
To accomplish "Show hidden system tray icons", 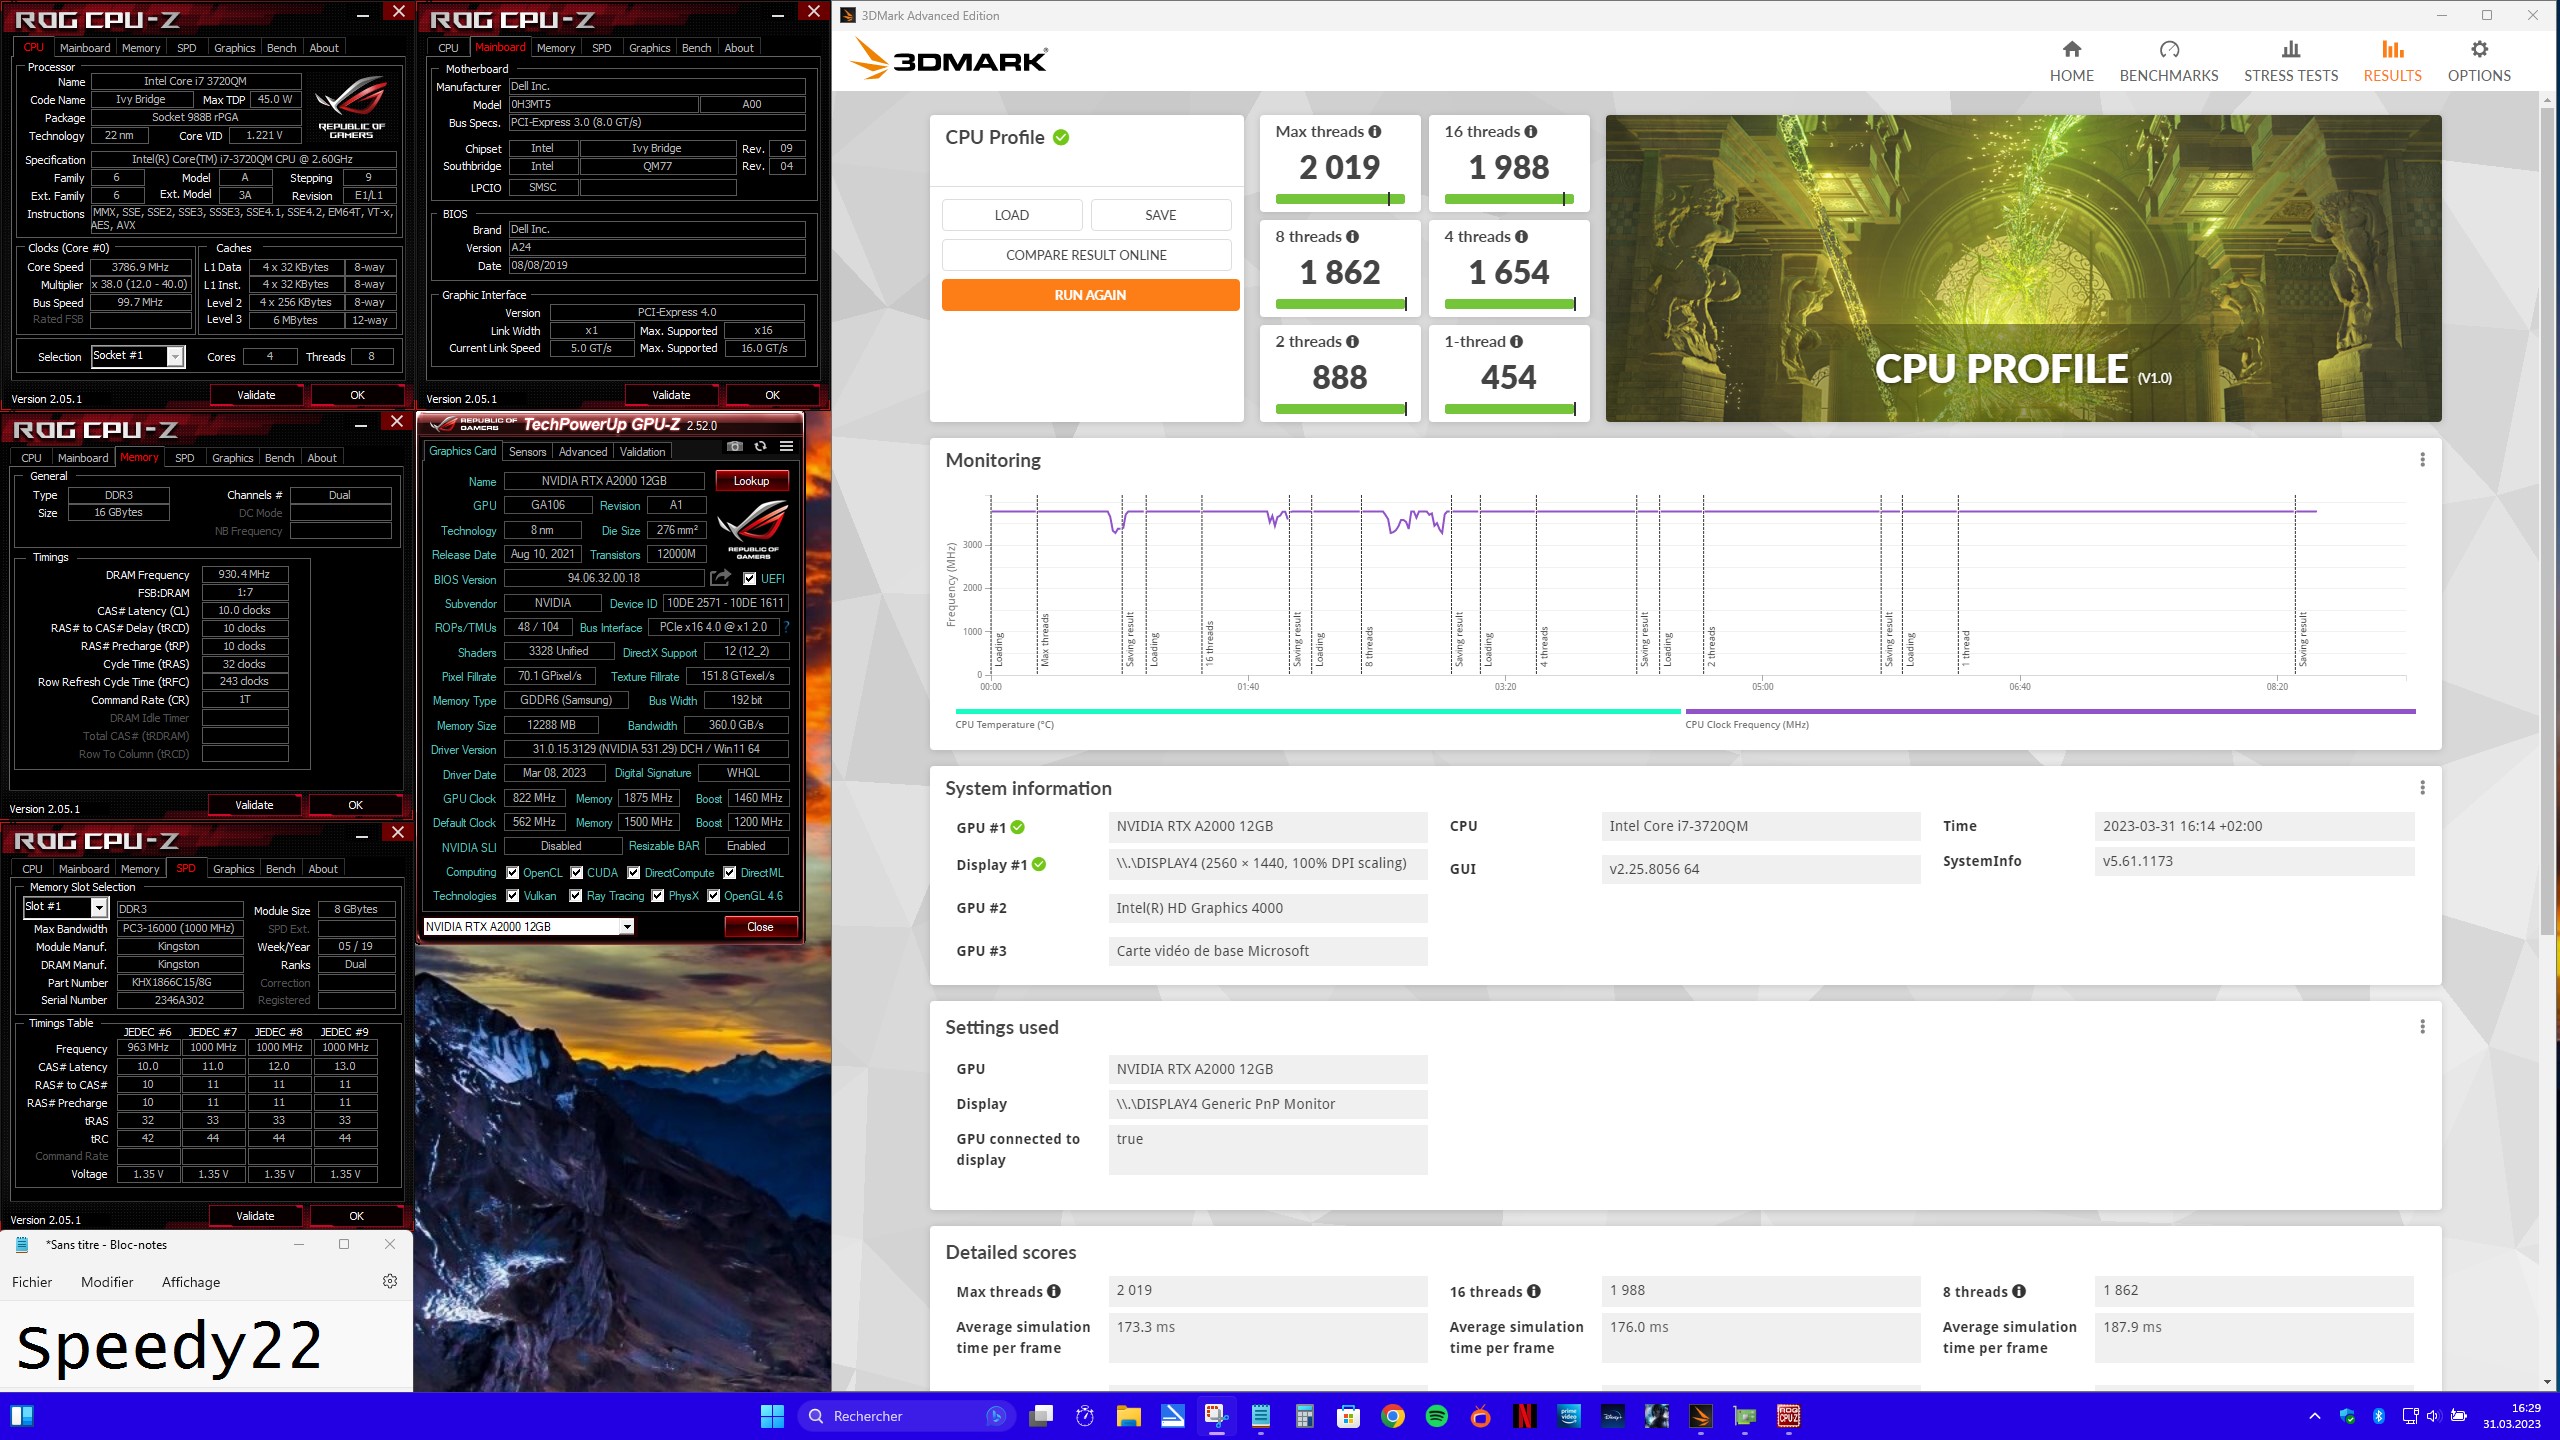I will [x=2314, y=1416].
